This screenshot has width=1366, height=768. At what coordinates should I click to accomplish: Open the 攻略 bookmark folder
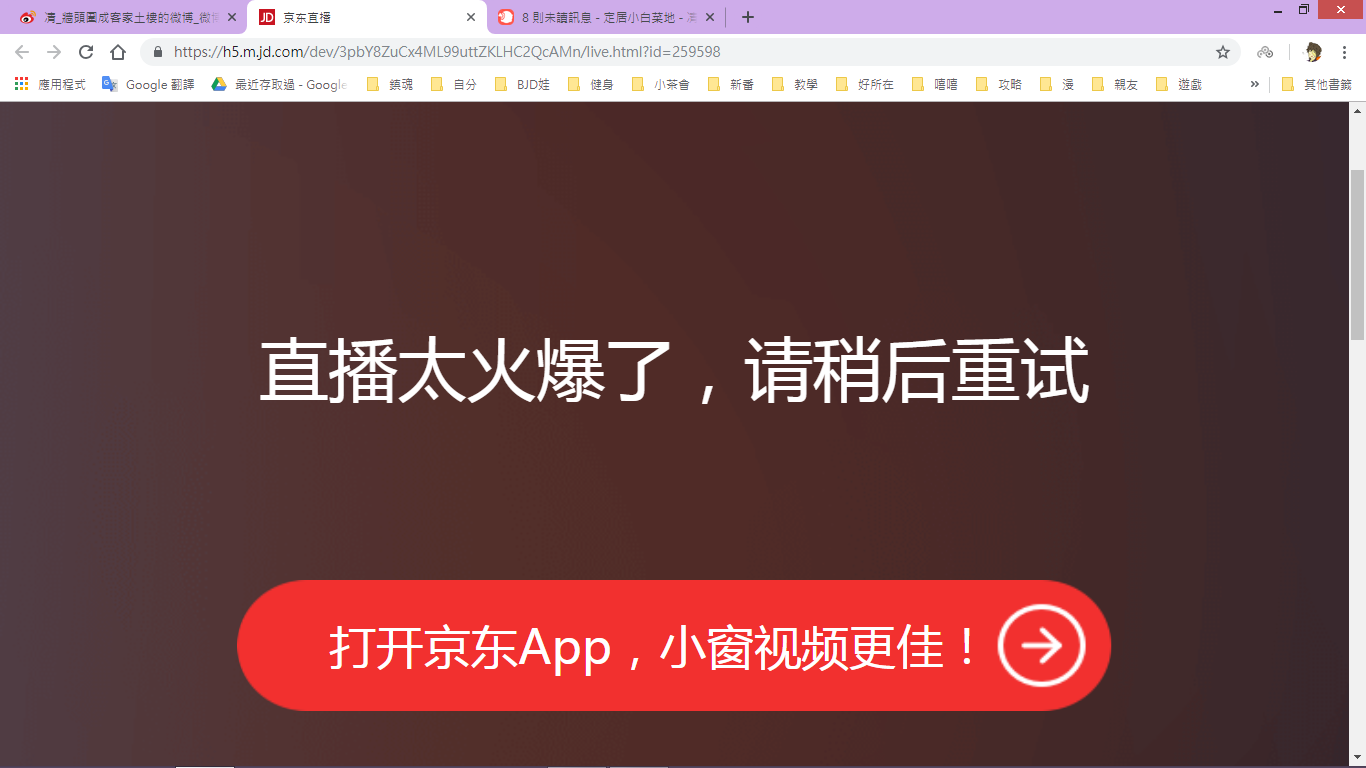click(x=999, y=85)
